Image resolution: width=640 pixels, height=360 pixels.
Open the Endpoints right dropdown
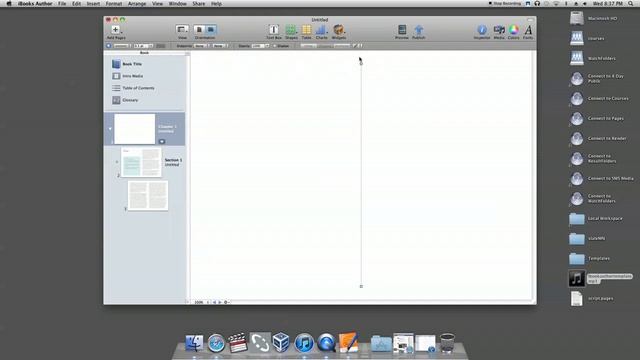pos(221,46)
